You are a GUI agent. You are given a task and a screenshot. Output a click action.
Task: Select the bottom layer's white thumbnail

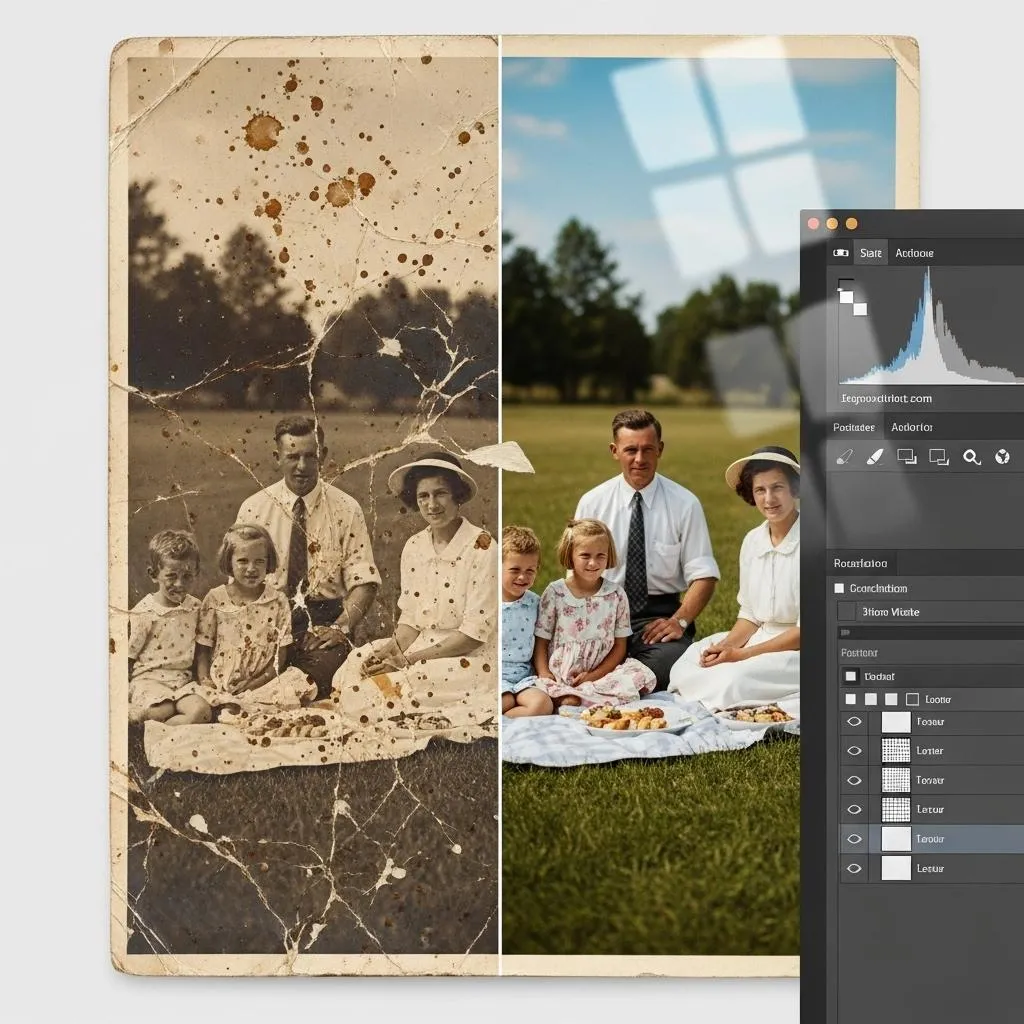pyautogui.click(x=895, y=868)
